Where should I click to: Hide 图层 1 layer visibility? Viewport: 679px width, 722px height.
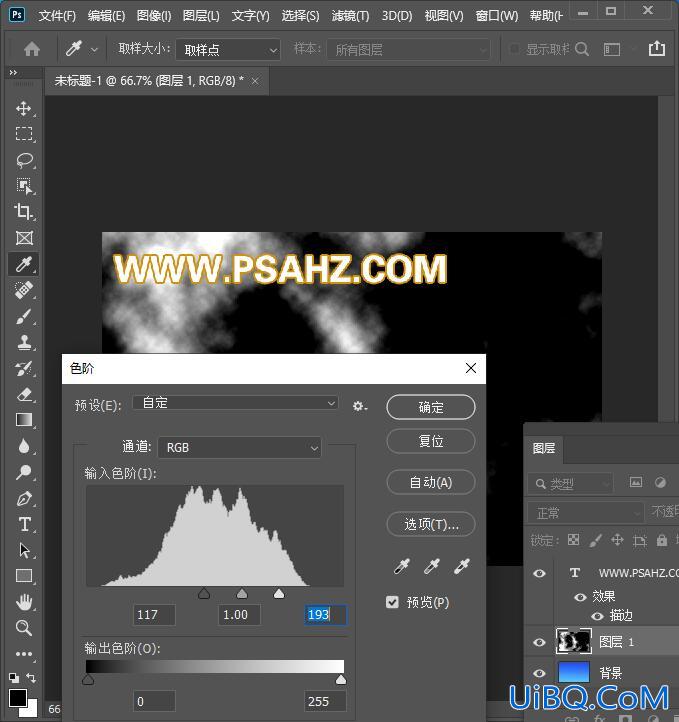tap(539, 642)
